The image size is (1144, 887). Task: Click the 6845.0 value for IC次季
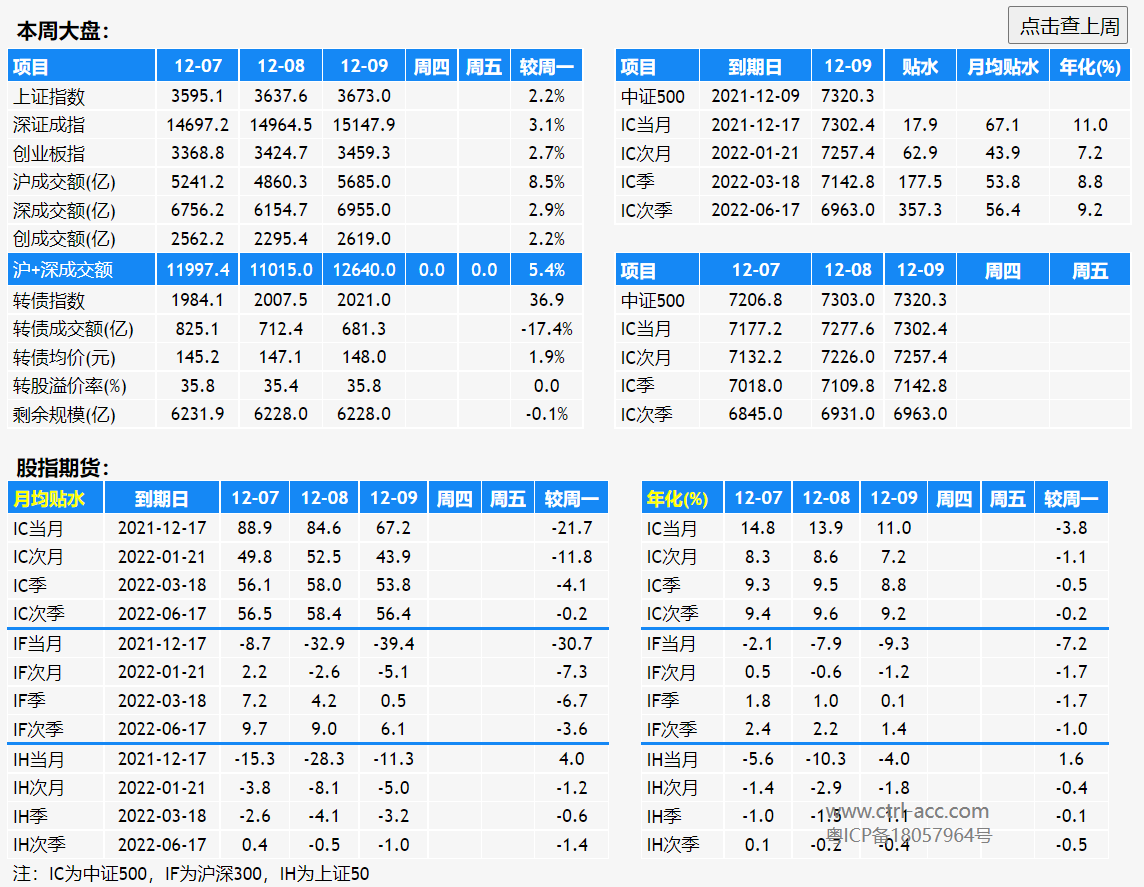click(755, 414)
